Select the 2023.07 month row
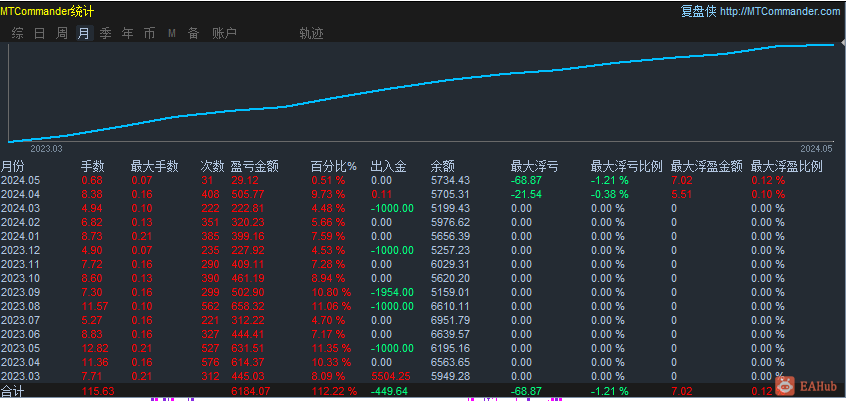846x401 pixels. pos(423,321)
